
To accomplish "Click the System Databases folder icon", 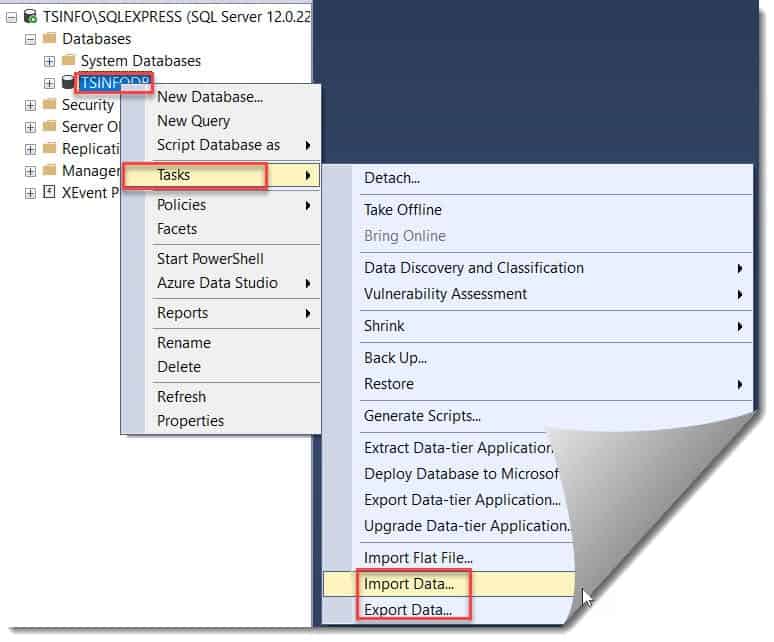I will pos(68,60).
